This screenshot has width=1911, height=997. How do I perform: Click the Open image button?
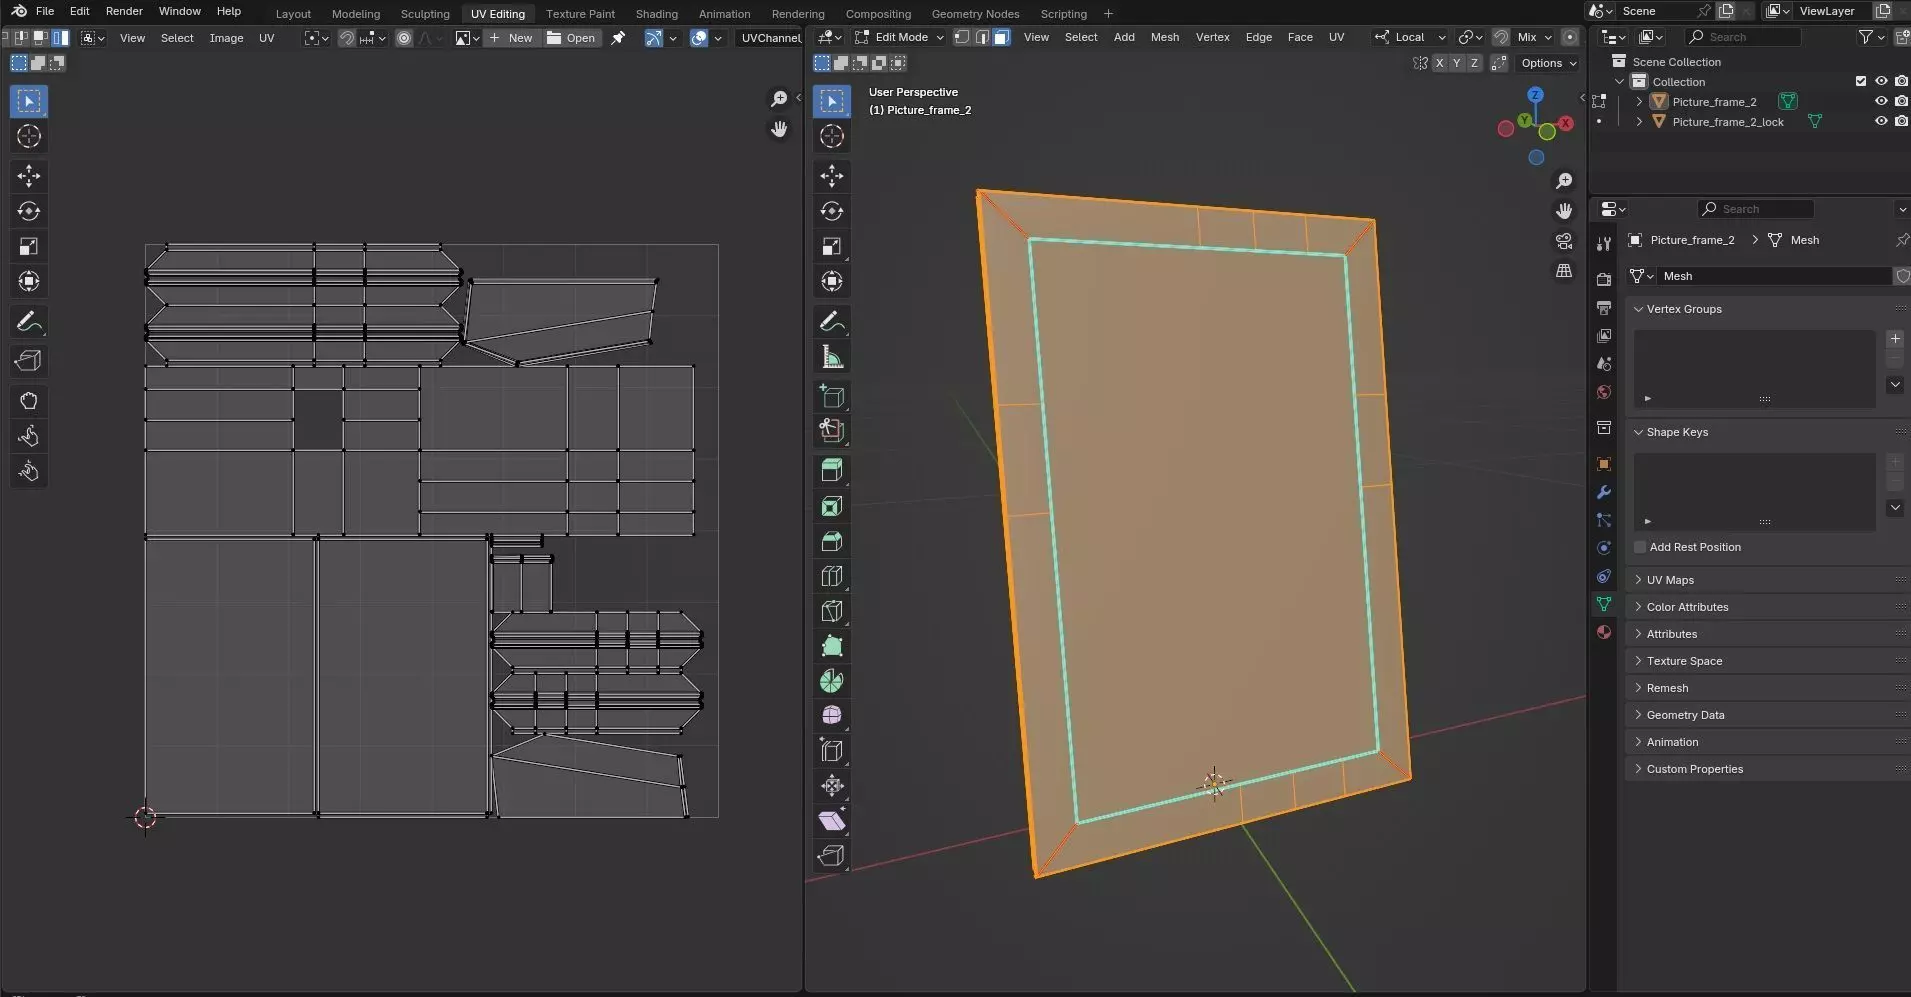click(572, 38)
